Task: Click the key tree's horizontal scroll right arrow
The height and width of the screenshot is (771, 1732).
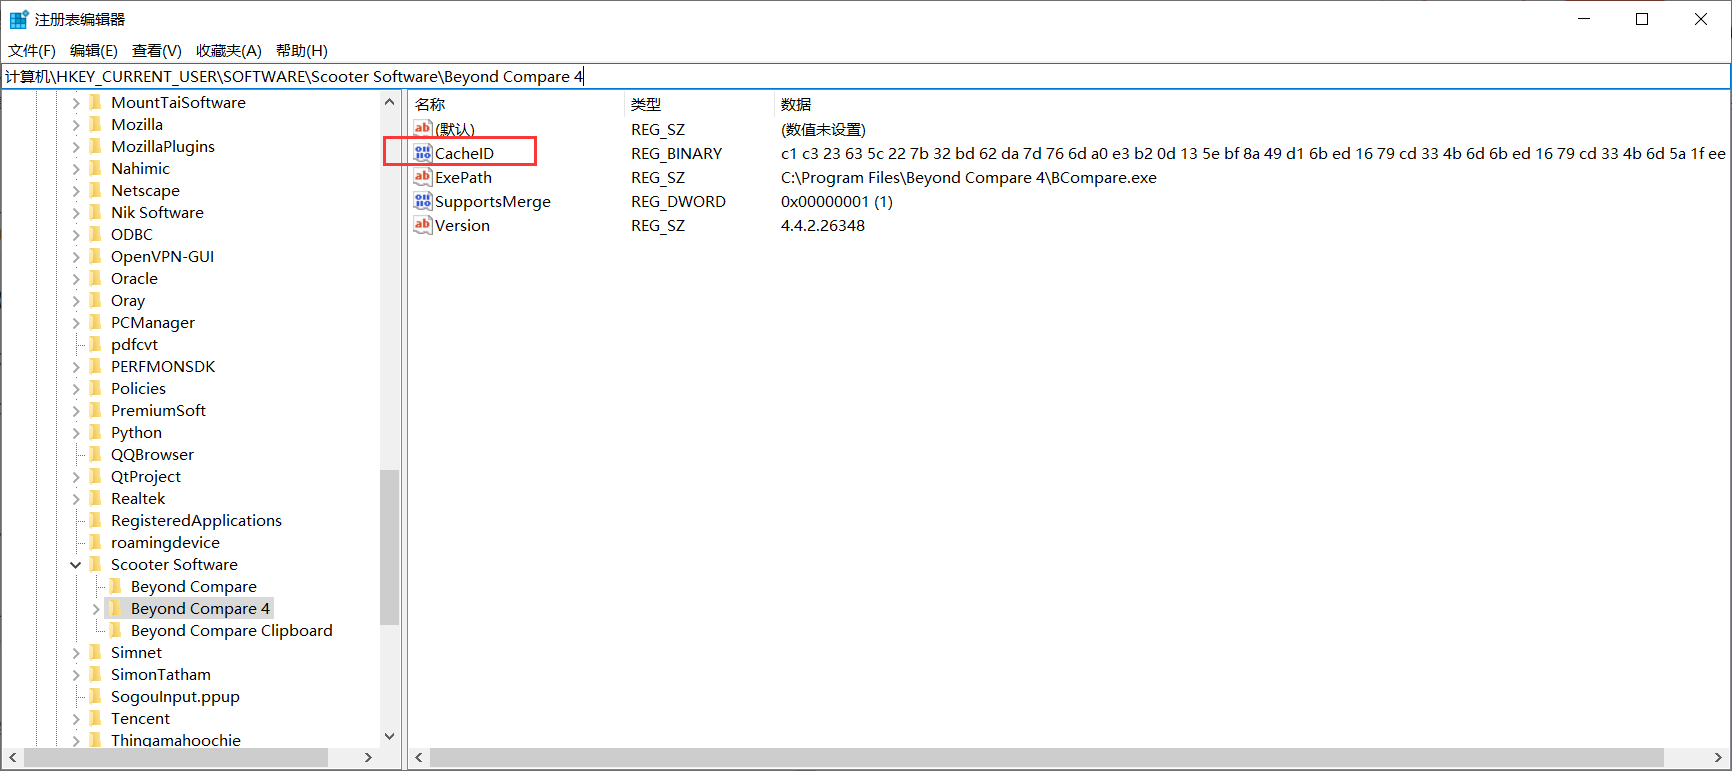Action: tap(368, 757)
